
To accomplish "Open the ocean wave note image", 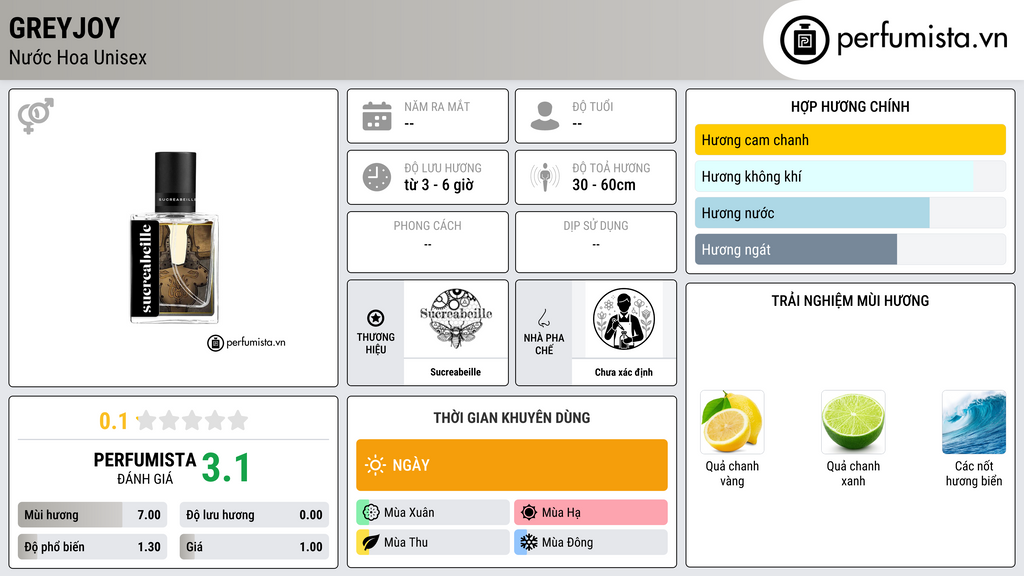I will [x=974, y=422].
